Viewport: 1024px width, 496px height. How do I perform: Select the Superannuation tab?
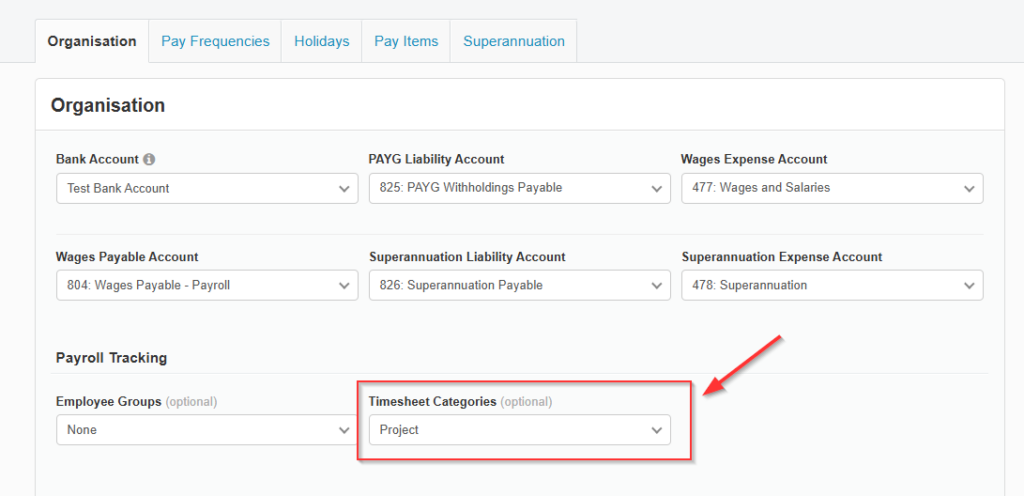tap(513, 41)
